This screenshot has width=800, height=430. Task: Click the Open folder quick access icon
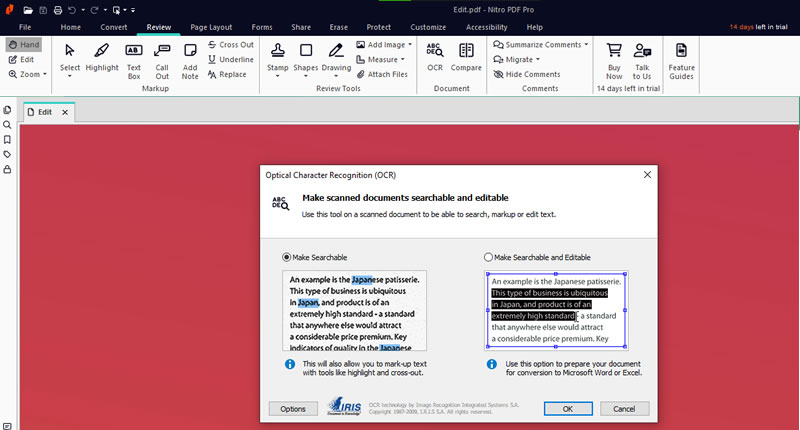coord(28,10)
